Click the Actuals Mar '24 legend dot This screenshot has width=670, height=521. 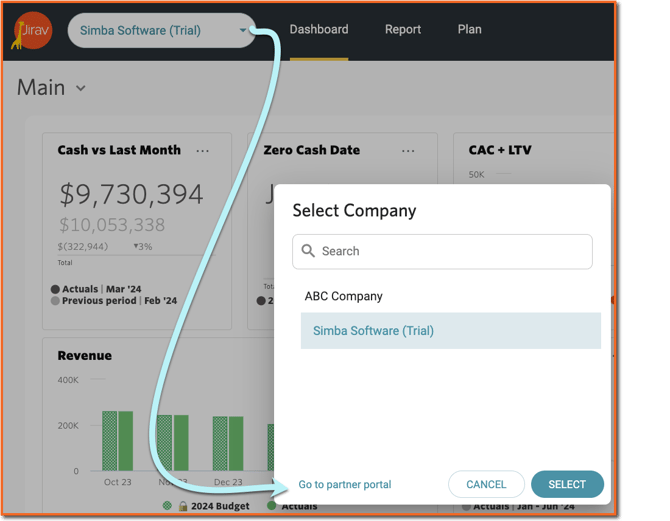[55, 289]
